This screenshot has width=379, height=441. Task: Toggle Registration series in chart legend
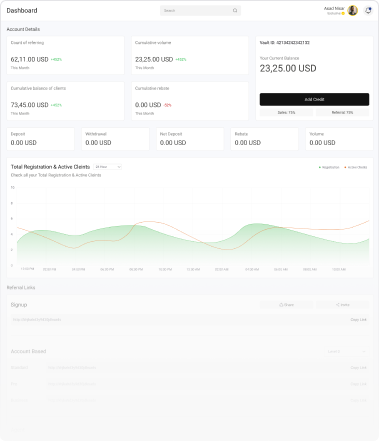coord(329,167)
